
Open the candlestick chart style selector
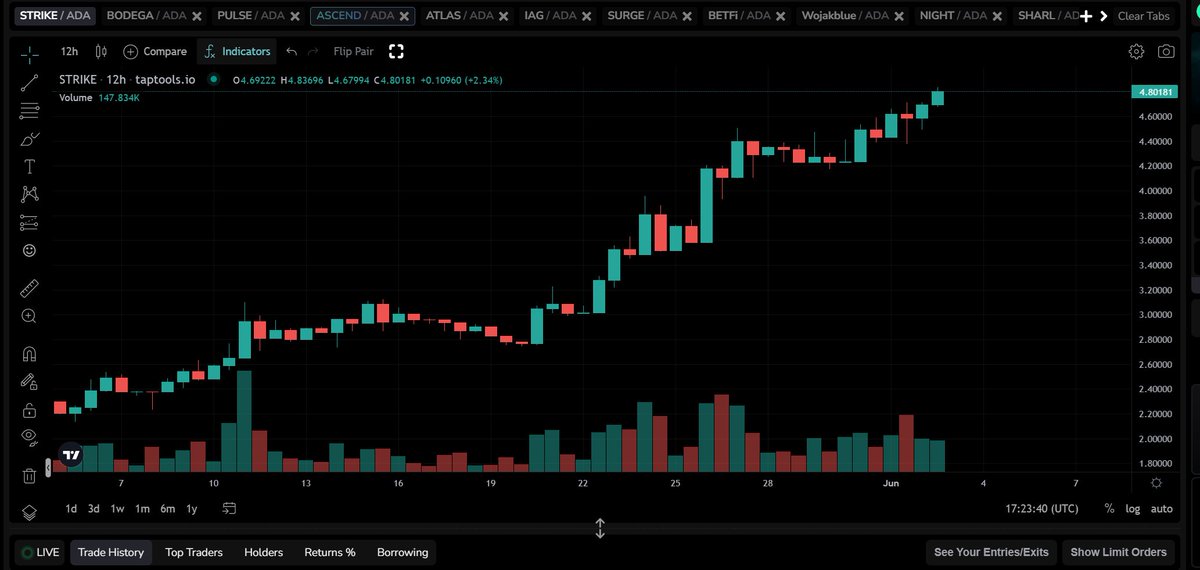pos(101,51)
